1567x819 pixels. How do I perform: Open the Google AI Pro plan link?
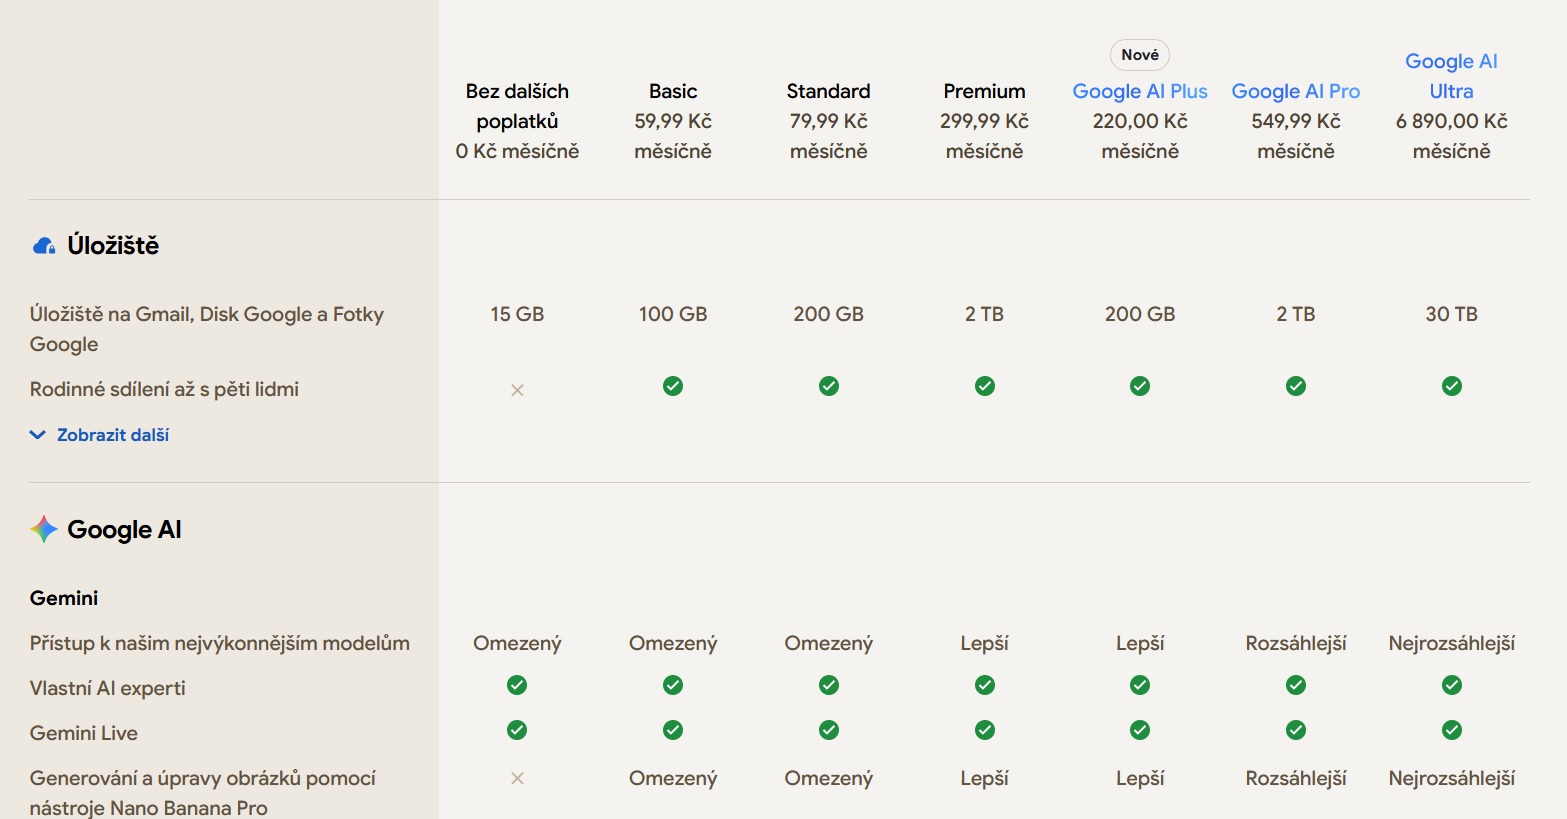pos(1295,91)
